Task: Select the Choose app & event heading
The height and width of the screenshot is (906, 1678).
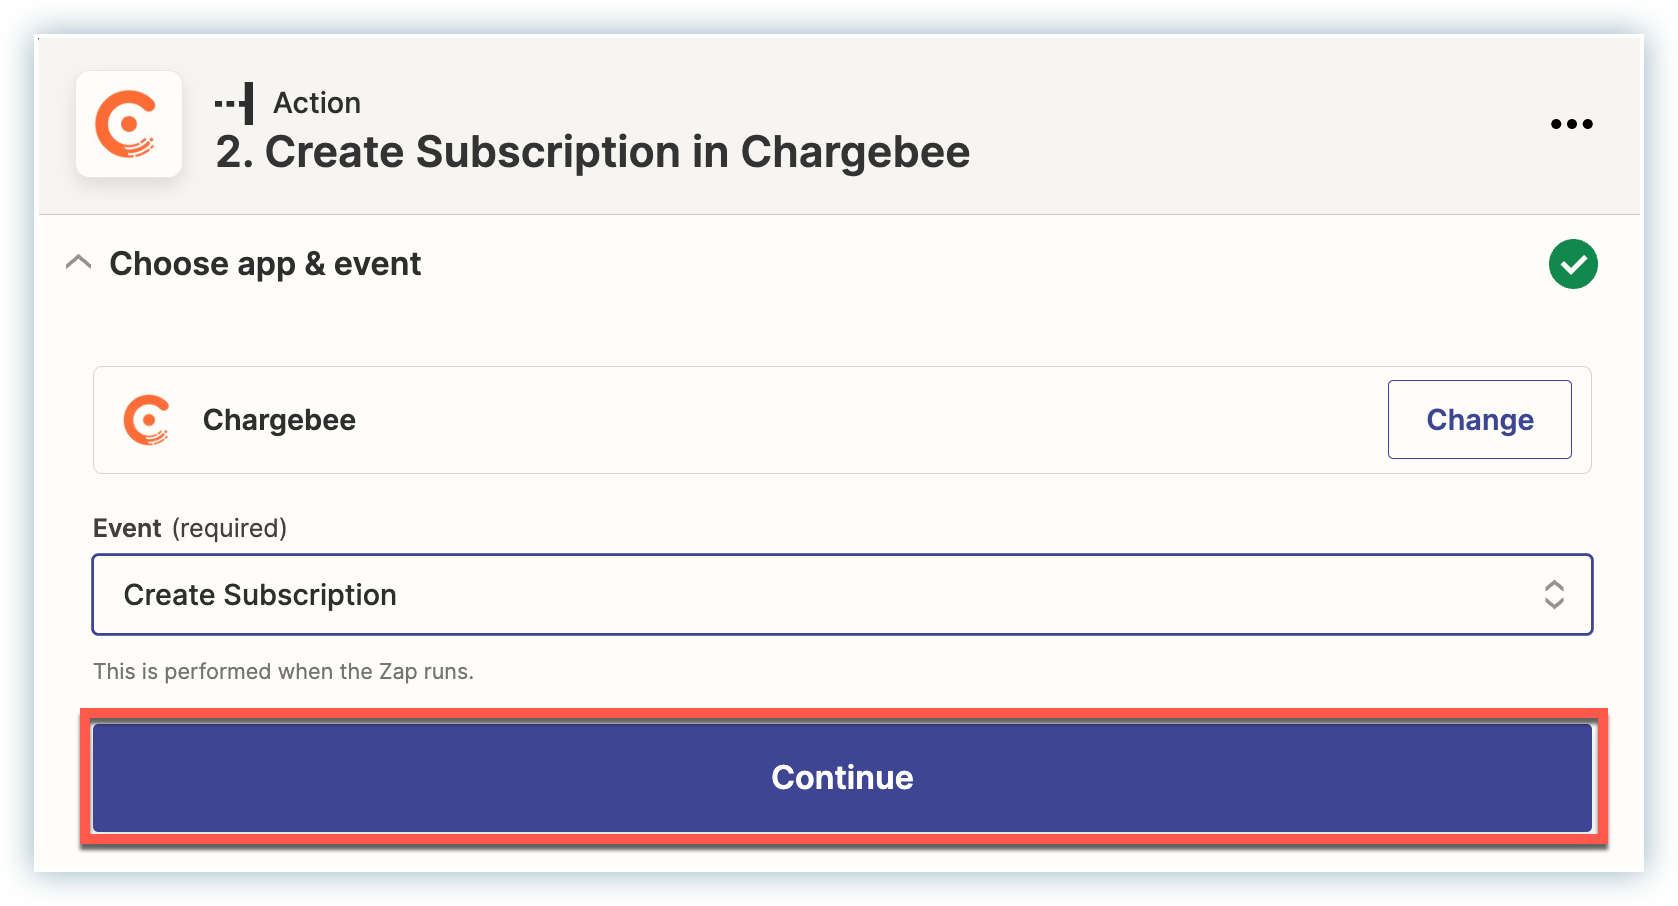Action: coord(265,263)
